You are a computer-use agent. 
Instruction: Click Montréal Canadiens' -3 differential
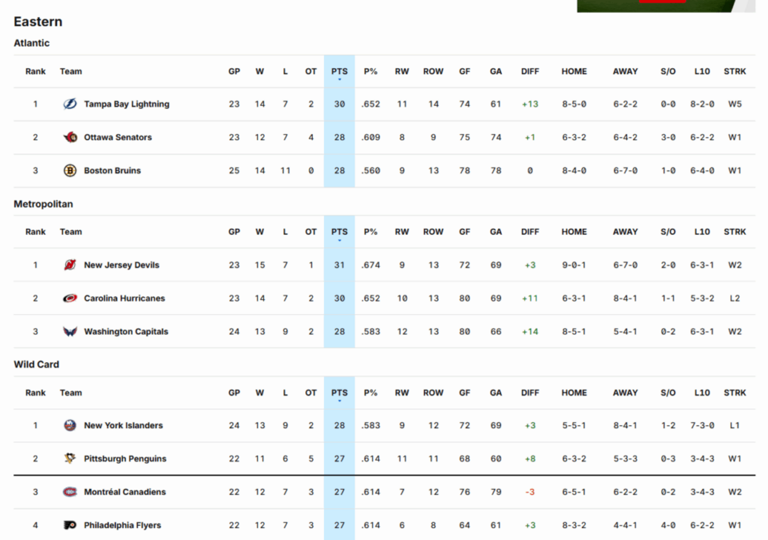(x=530, y=492)
